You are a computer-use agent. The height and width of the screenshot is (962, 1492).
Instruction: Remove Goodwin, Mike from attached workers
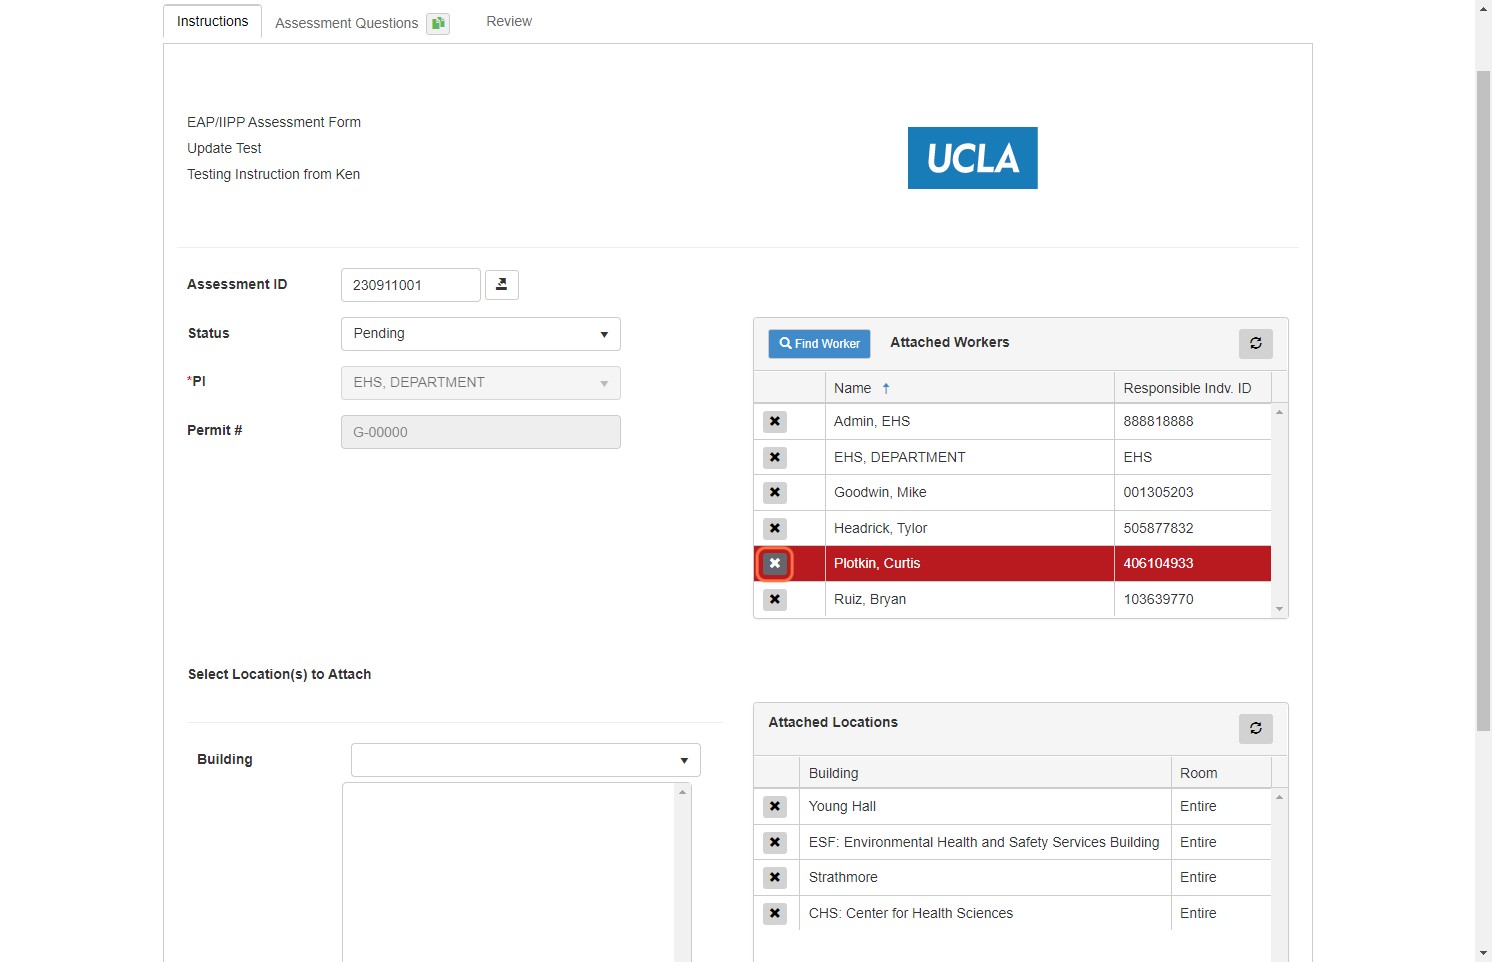[x=775, y=493]
